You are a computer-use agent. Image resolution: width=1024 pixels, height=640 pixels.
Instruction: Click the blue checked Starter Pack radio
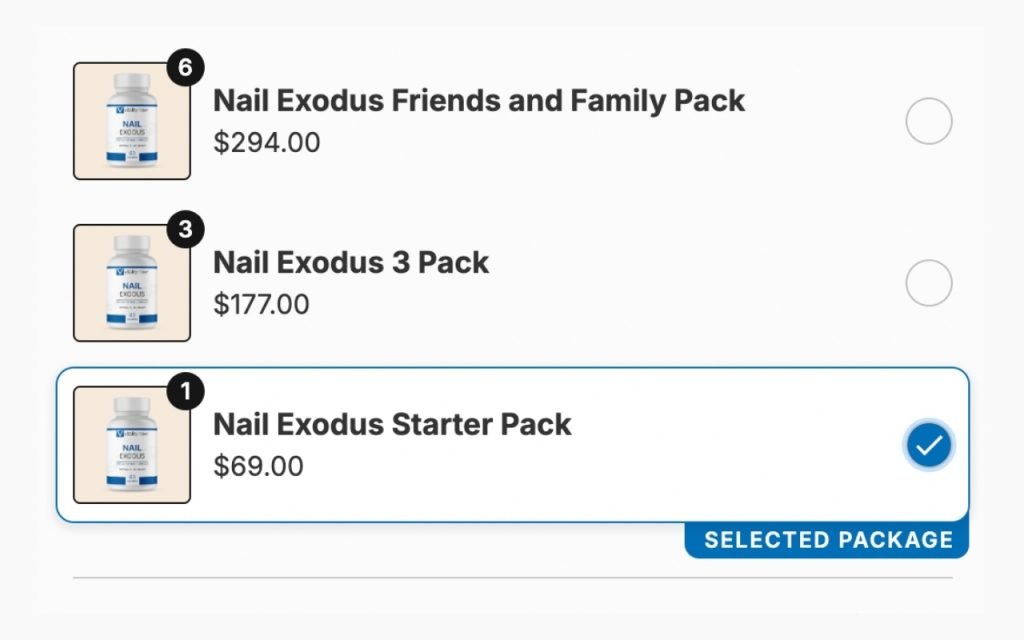(x=929, y=445)
